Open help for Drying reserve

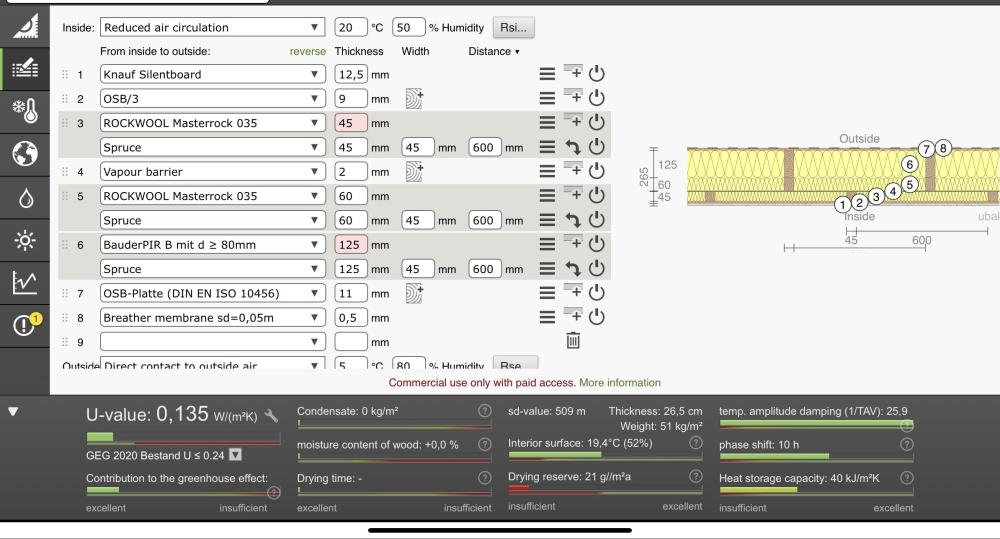click(696, 476)
